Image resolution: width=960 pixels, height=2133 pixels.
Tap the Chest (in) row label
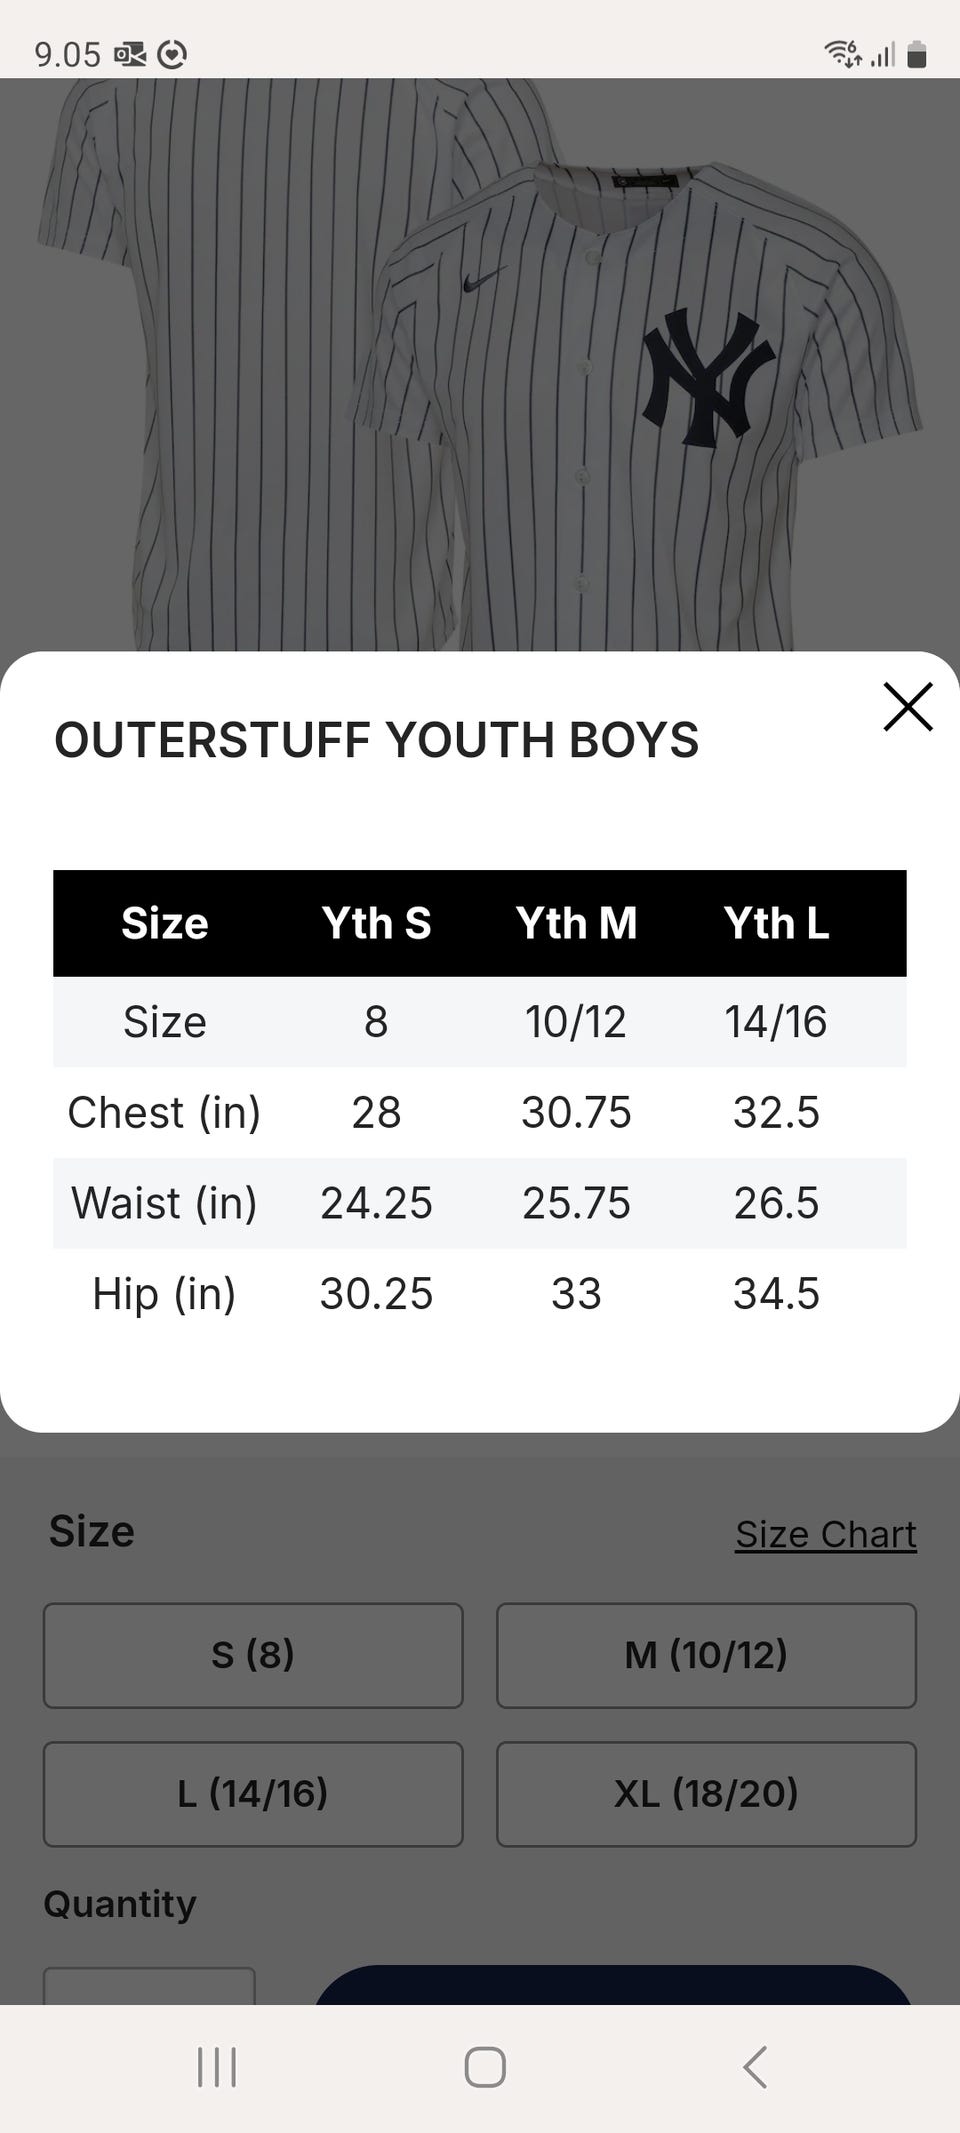164,1112
